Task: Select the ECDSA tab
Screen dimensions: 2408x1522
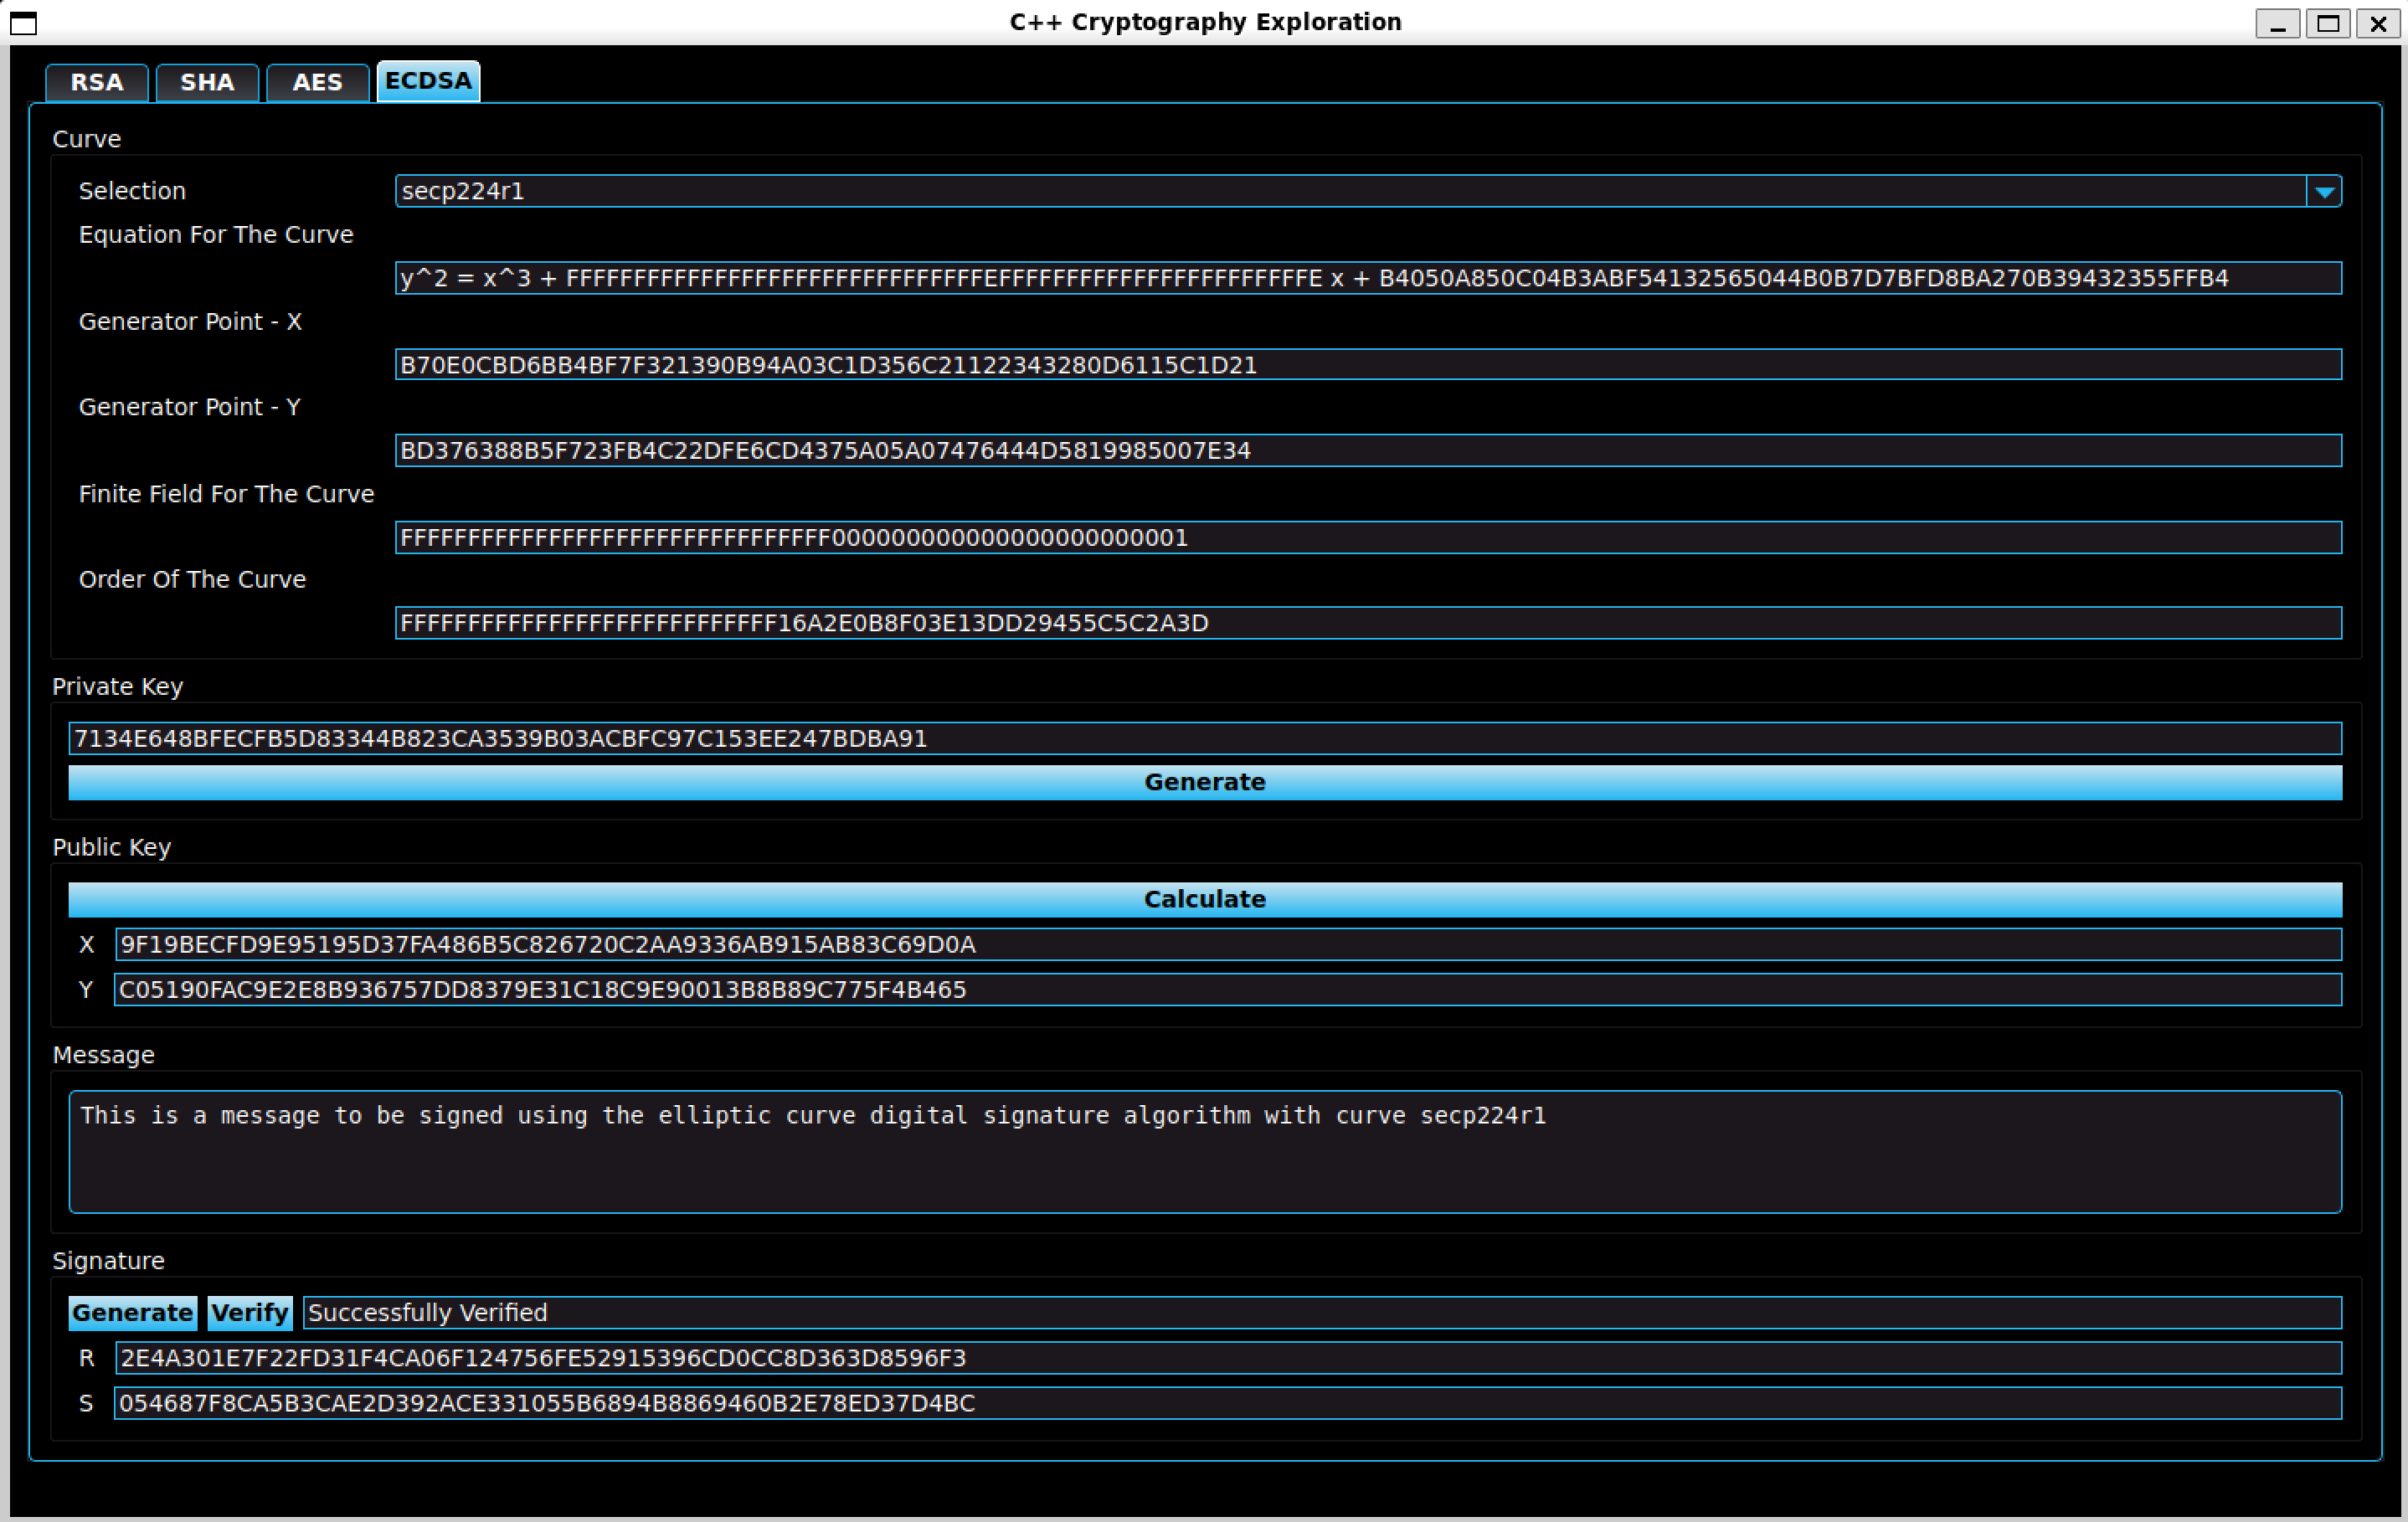Action: (x=428, y=81)
